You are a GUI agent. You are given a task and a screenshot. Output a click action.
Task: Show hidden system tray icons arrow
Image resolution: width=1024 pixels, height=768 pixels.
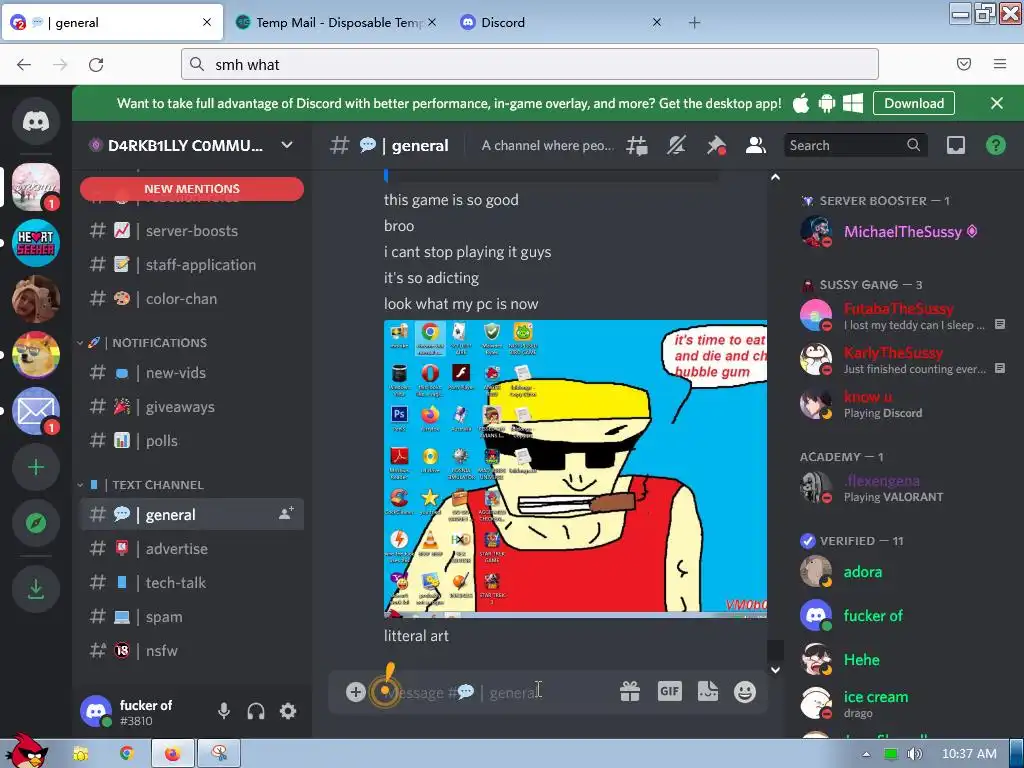(x=866, y=754)
